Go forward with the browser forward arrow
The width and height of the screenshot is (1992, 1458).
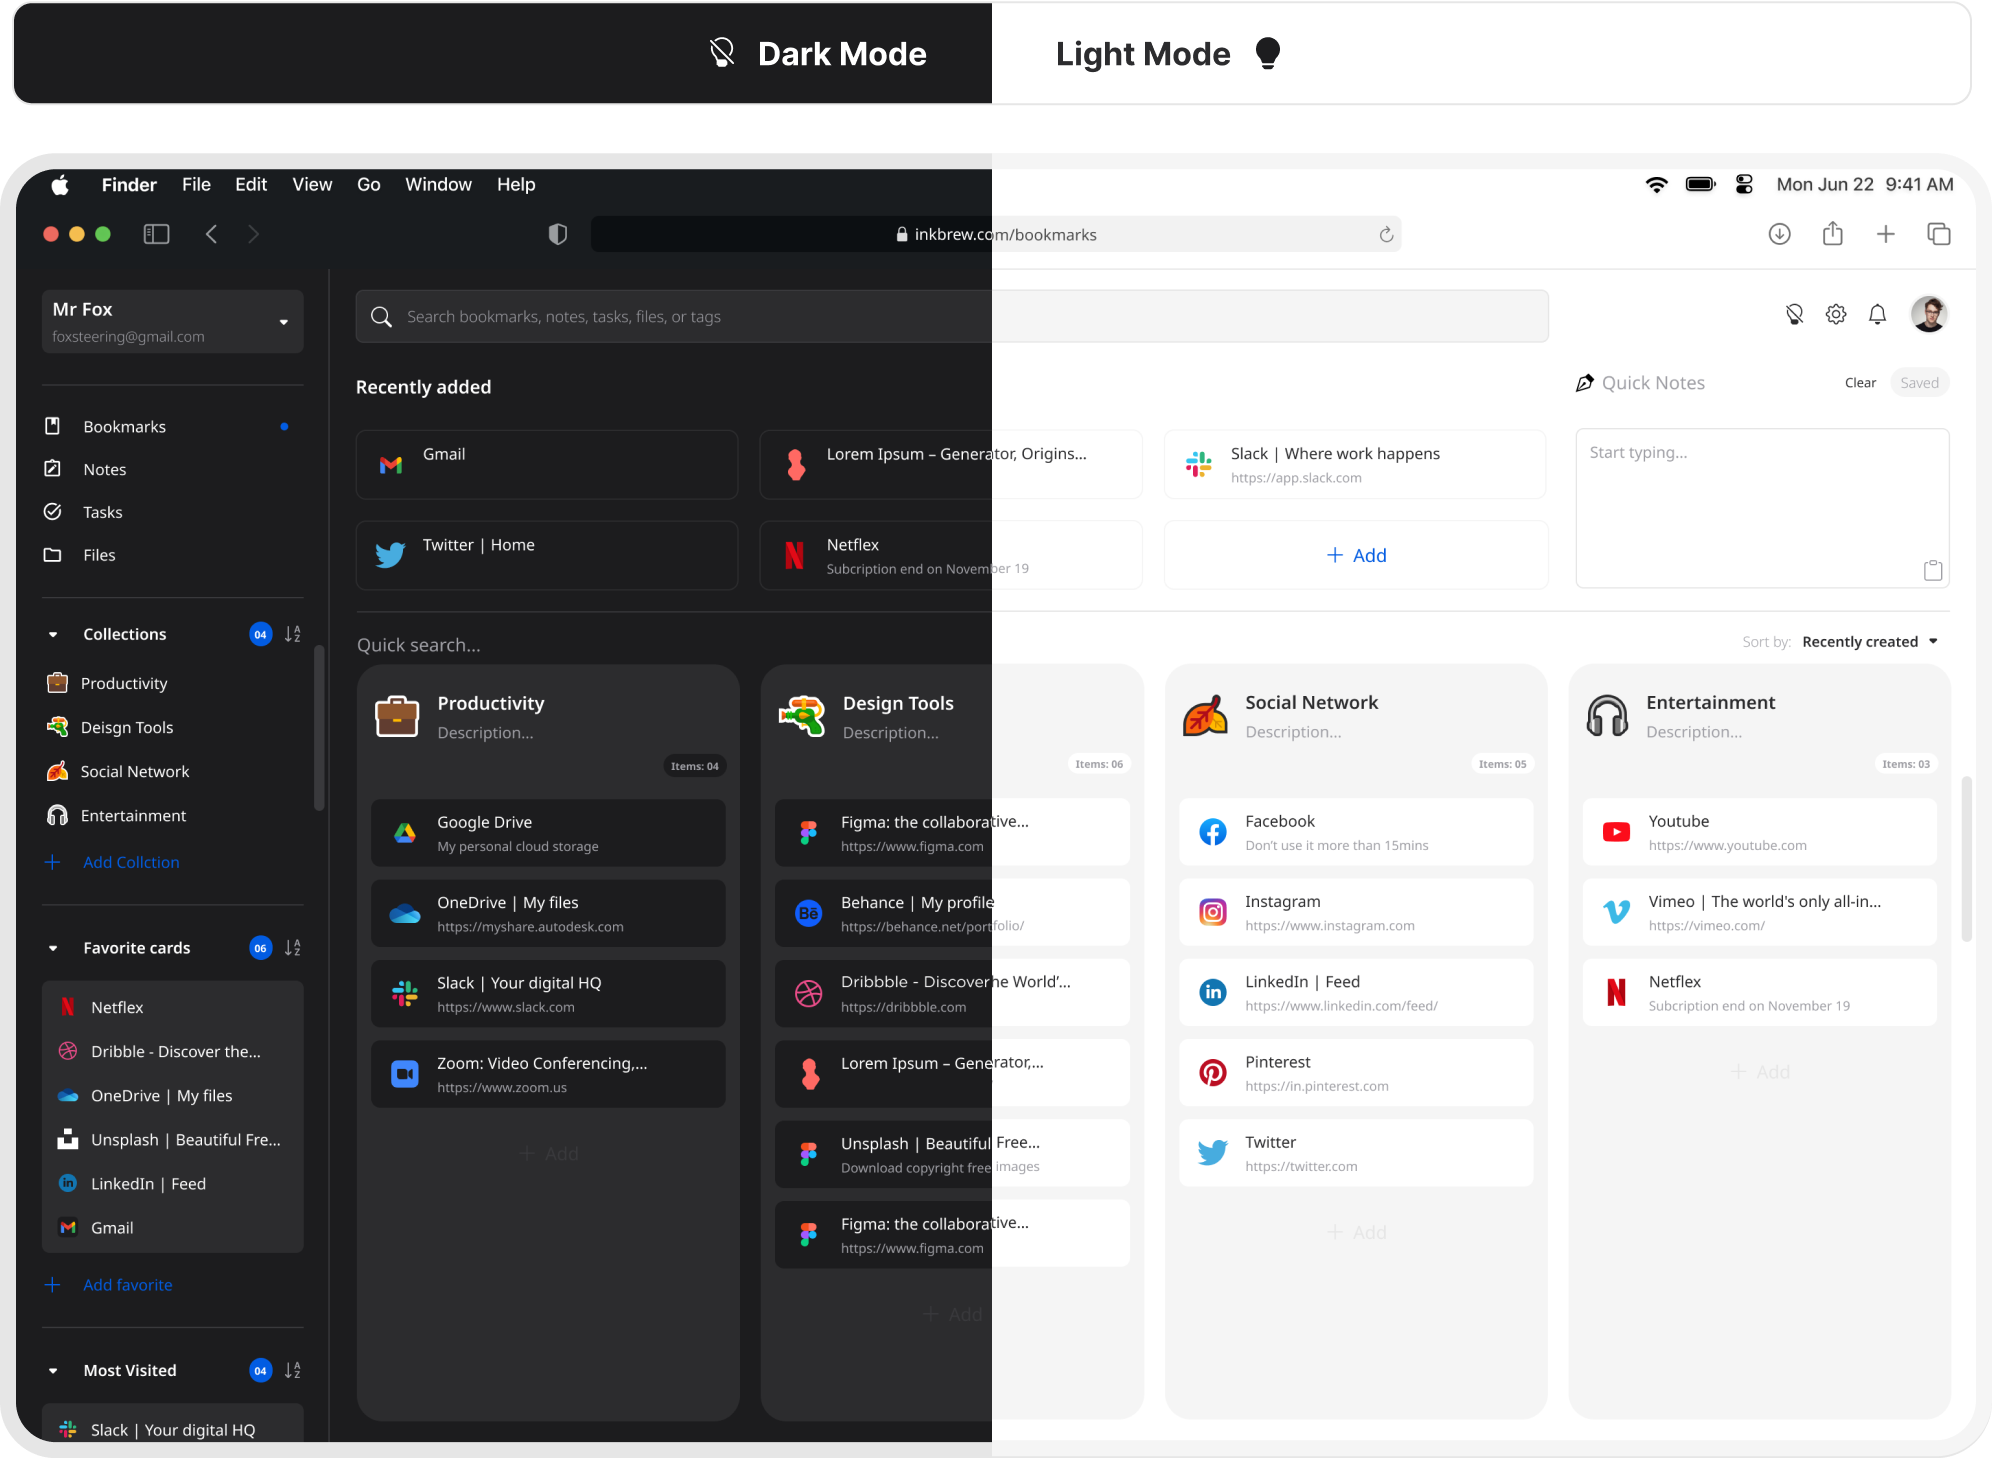tap(253, 234)
